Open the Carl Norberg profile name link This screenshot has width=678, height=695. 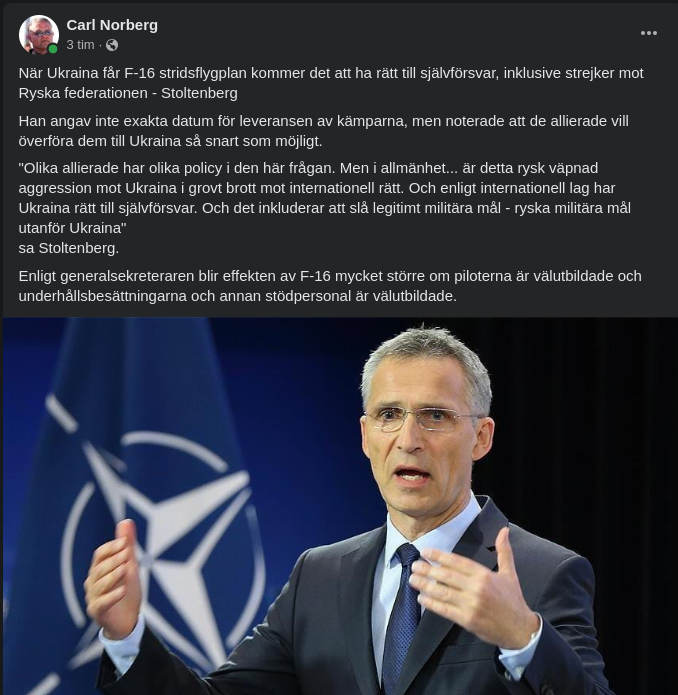(x=112, y=25)
